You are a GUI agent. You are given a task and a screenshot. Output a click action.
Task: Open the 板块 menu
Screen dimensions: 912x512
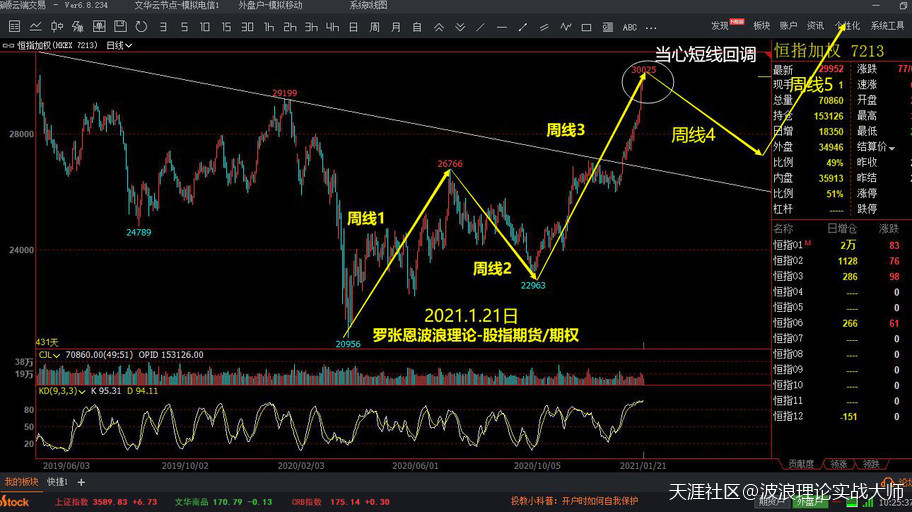tap(761, 26)
